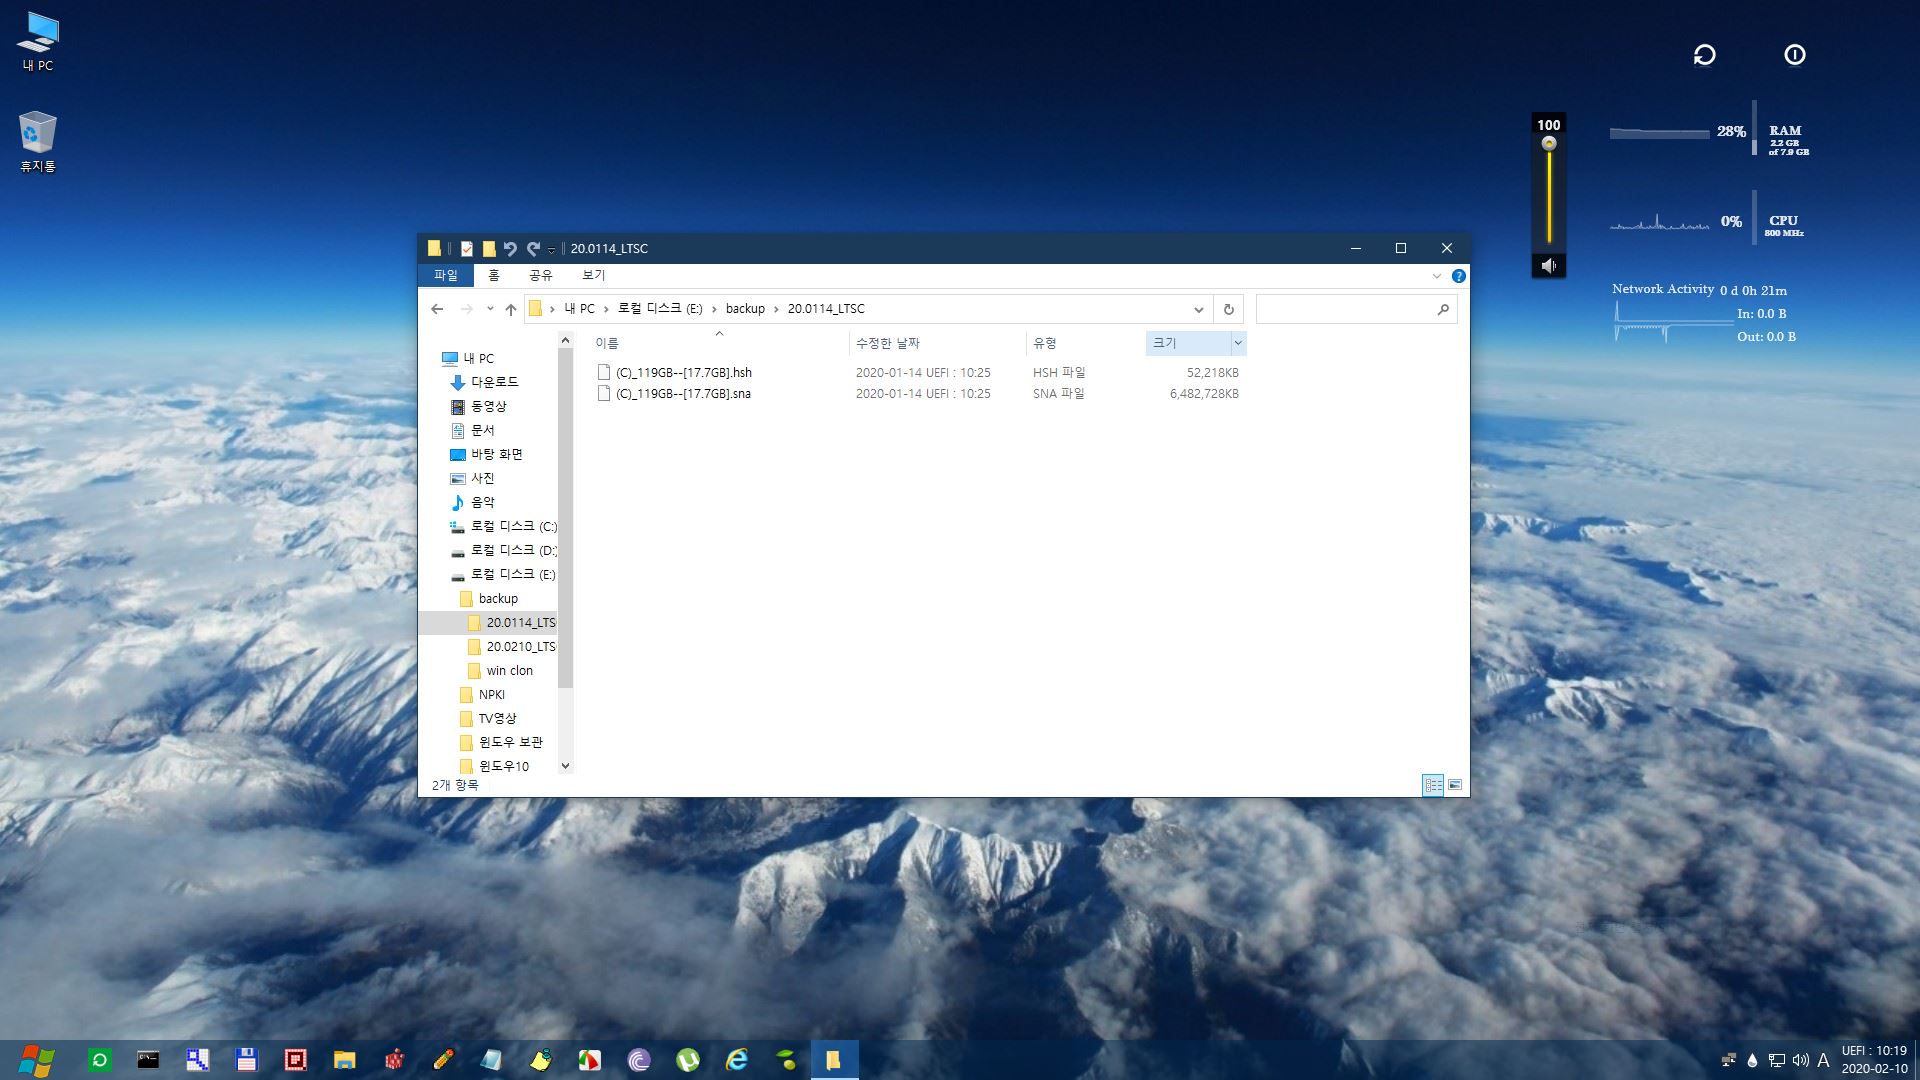Open the recent locations dropdown arrow
This screenshot has width=1920, height=1080.
(490, 309)
